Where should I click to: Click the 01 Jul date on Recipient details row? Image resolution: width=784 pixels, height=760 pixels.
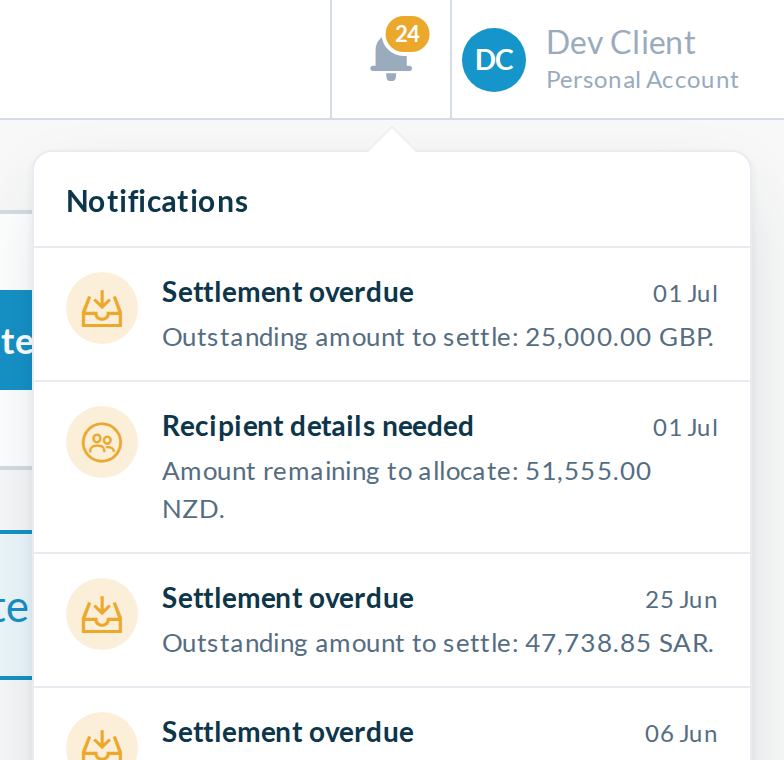685,428
